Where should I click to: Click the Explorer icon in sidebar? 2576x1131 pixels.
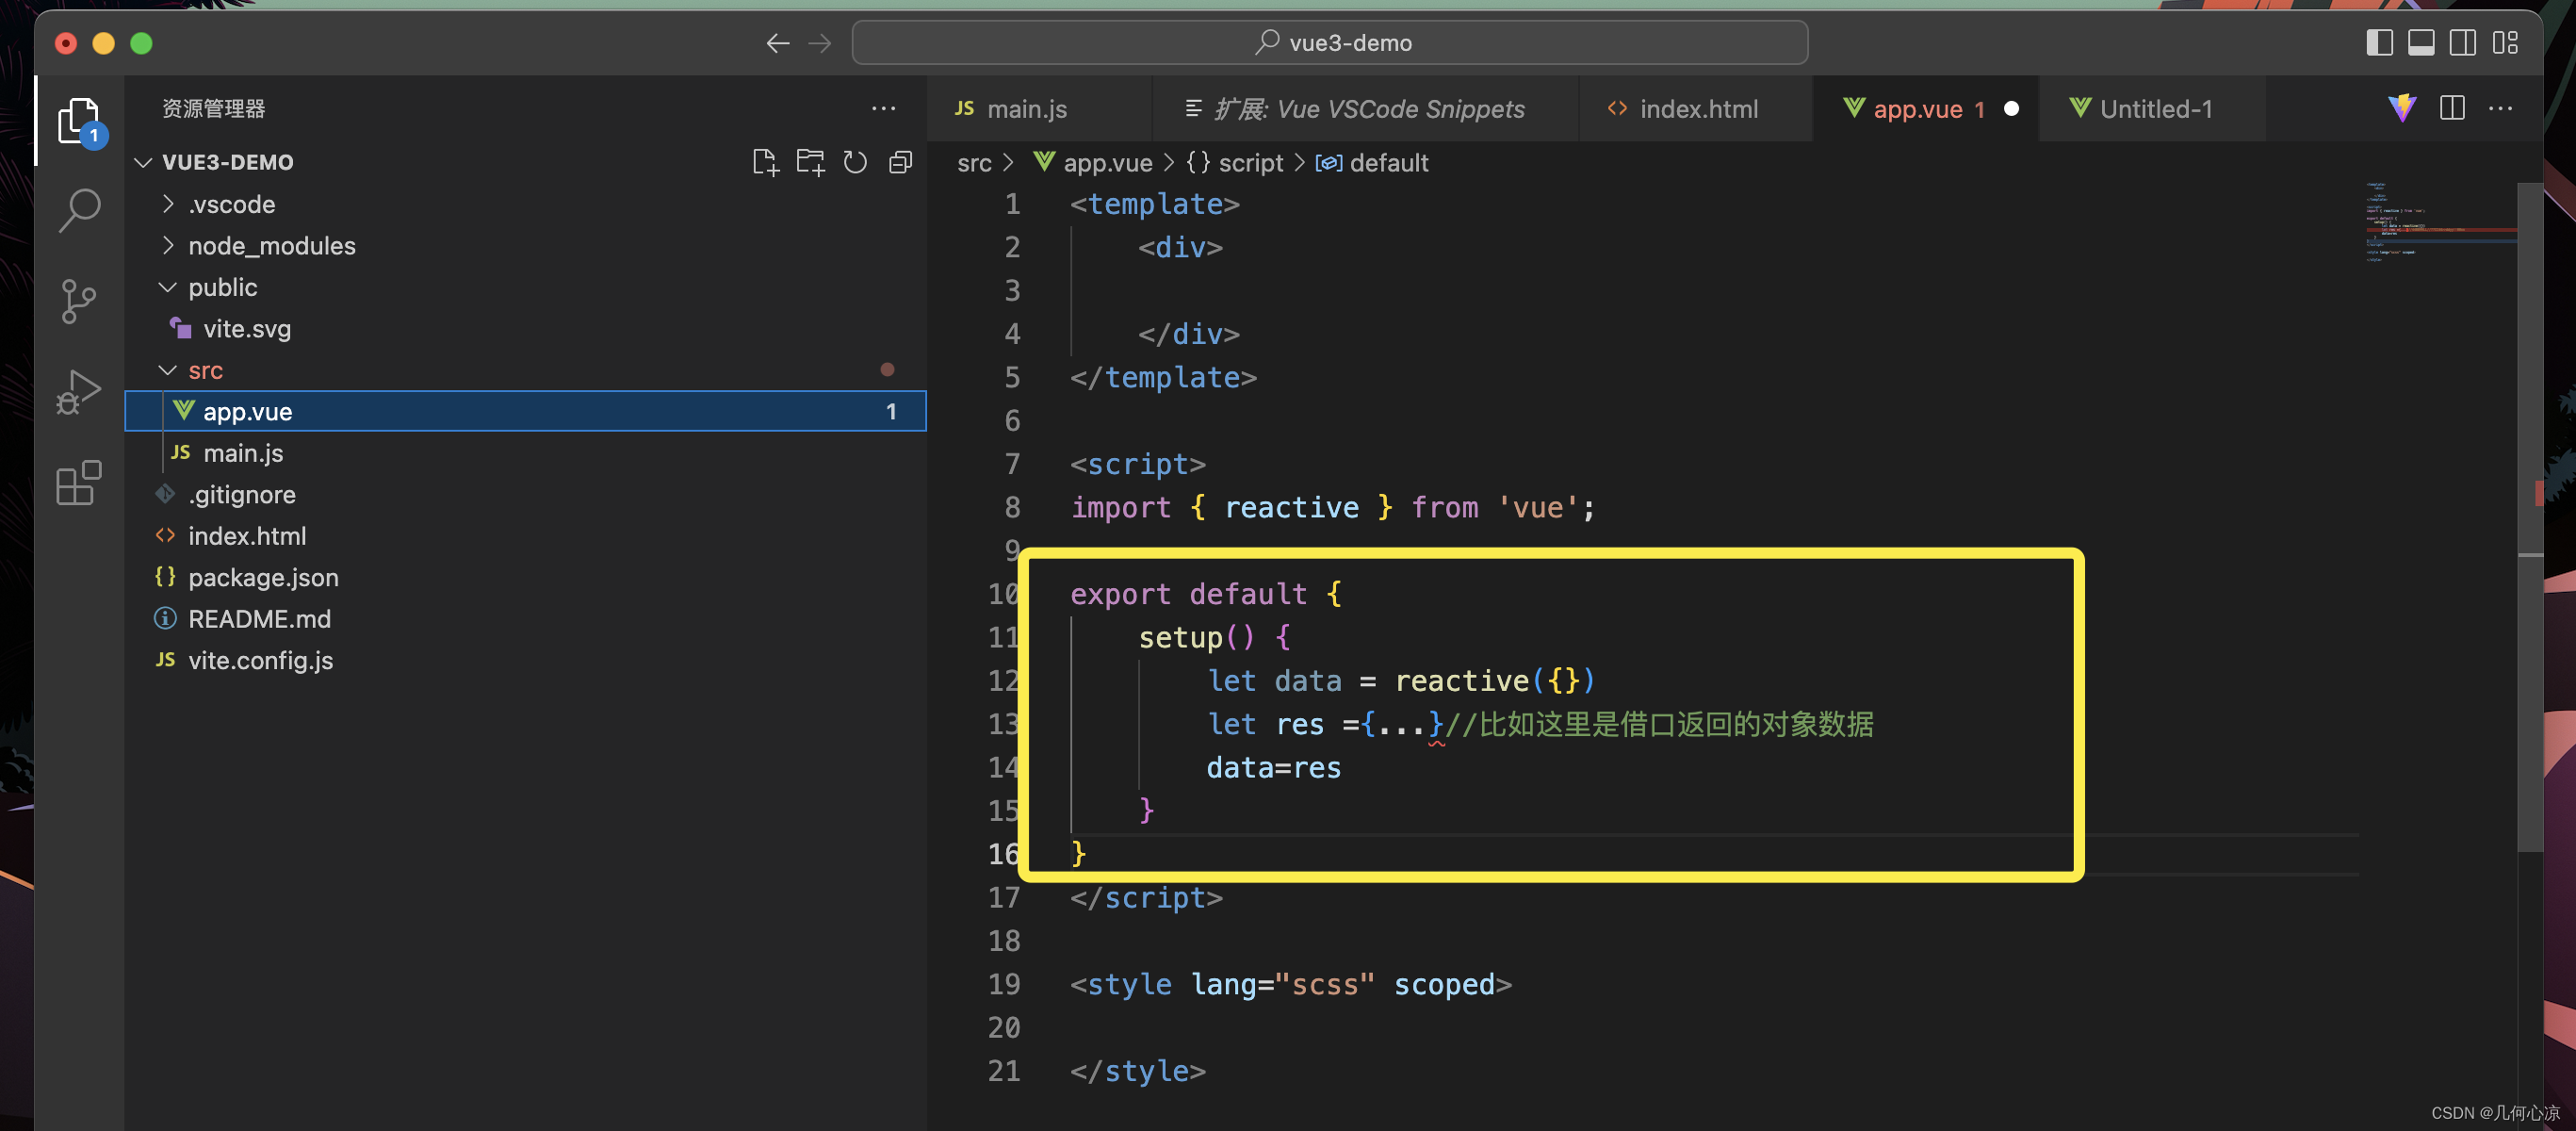[x=79, y=123]
